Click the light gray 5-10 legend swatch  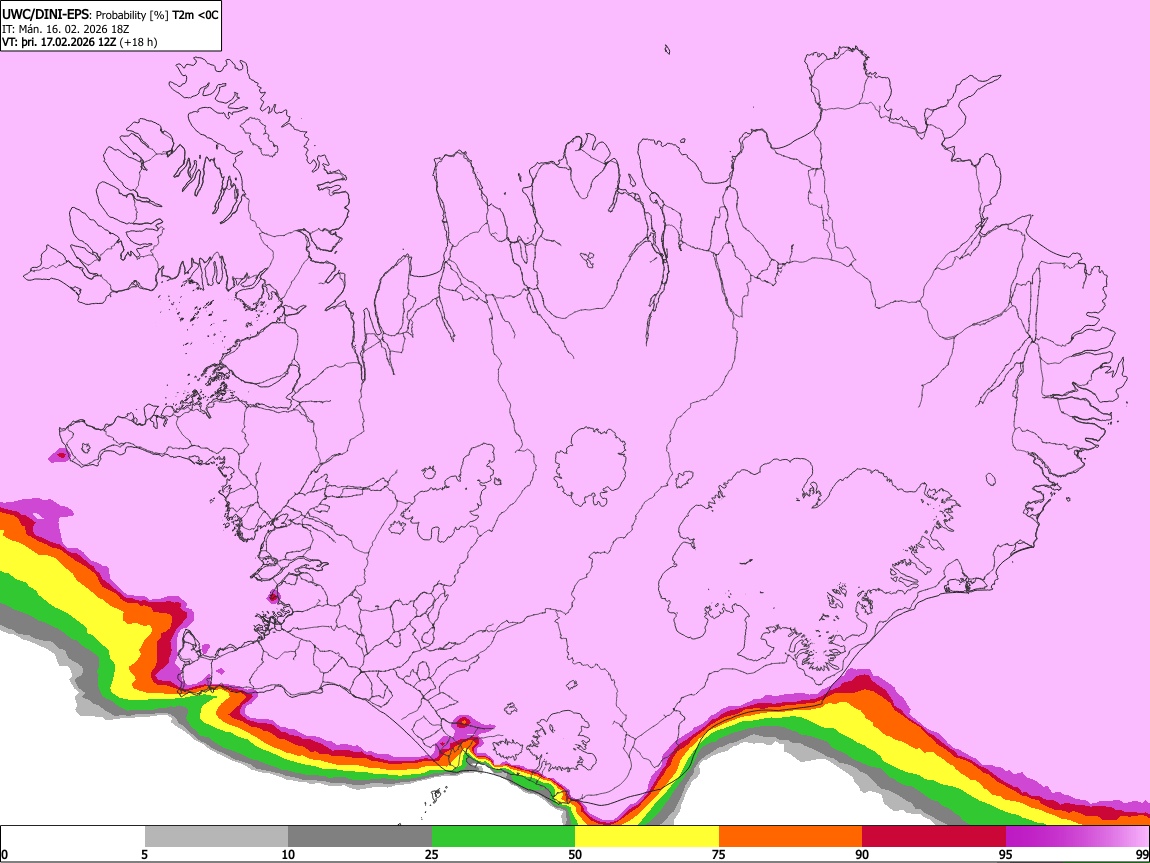(216, 837)
